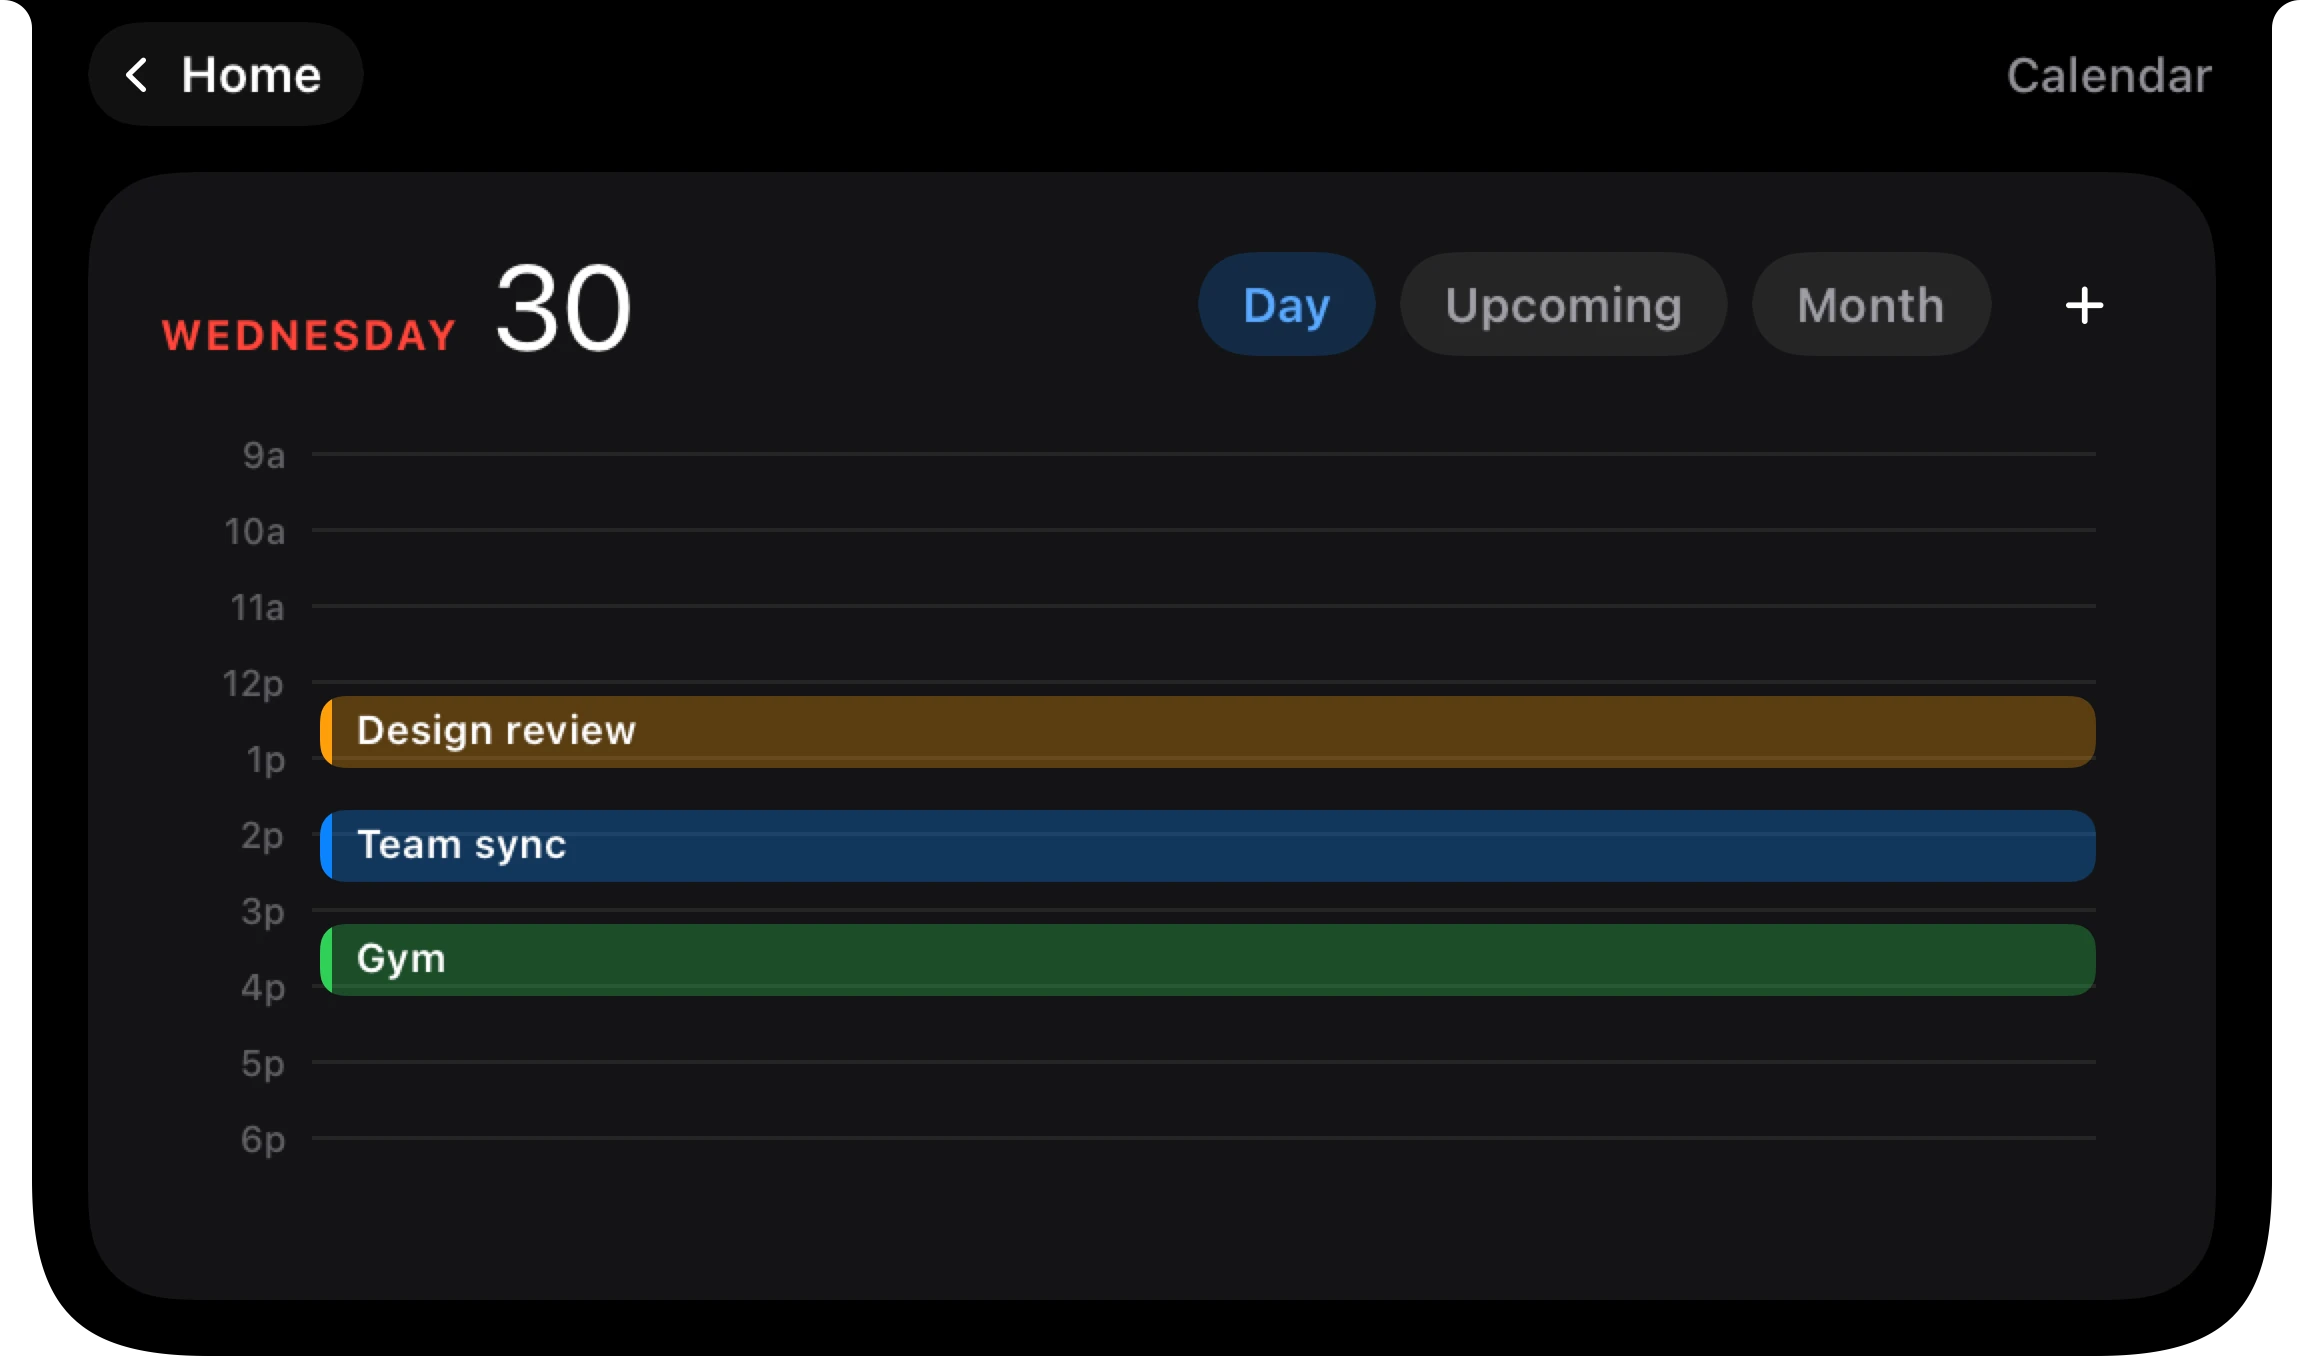This screenshot has height=1364, width=2304.
Task: Click the Calendar title label
Action: point(2109,75)
